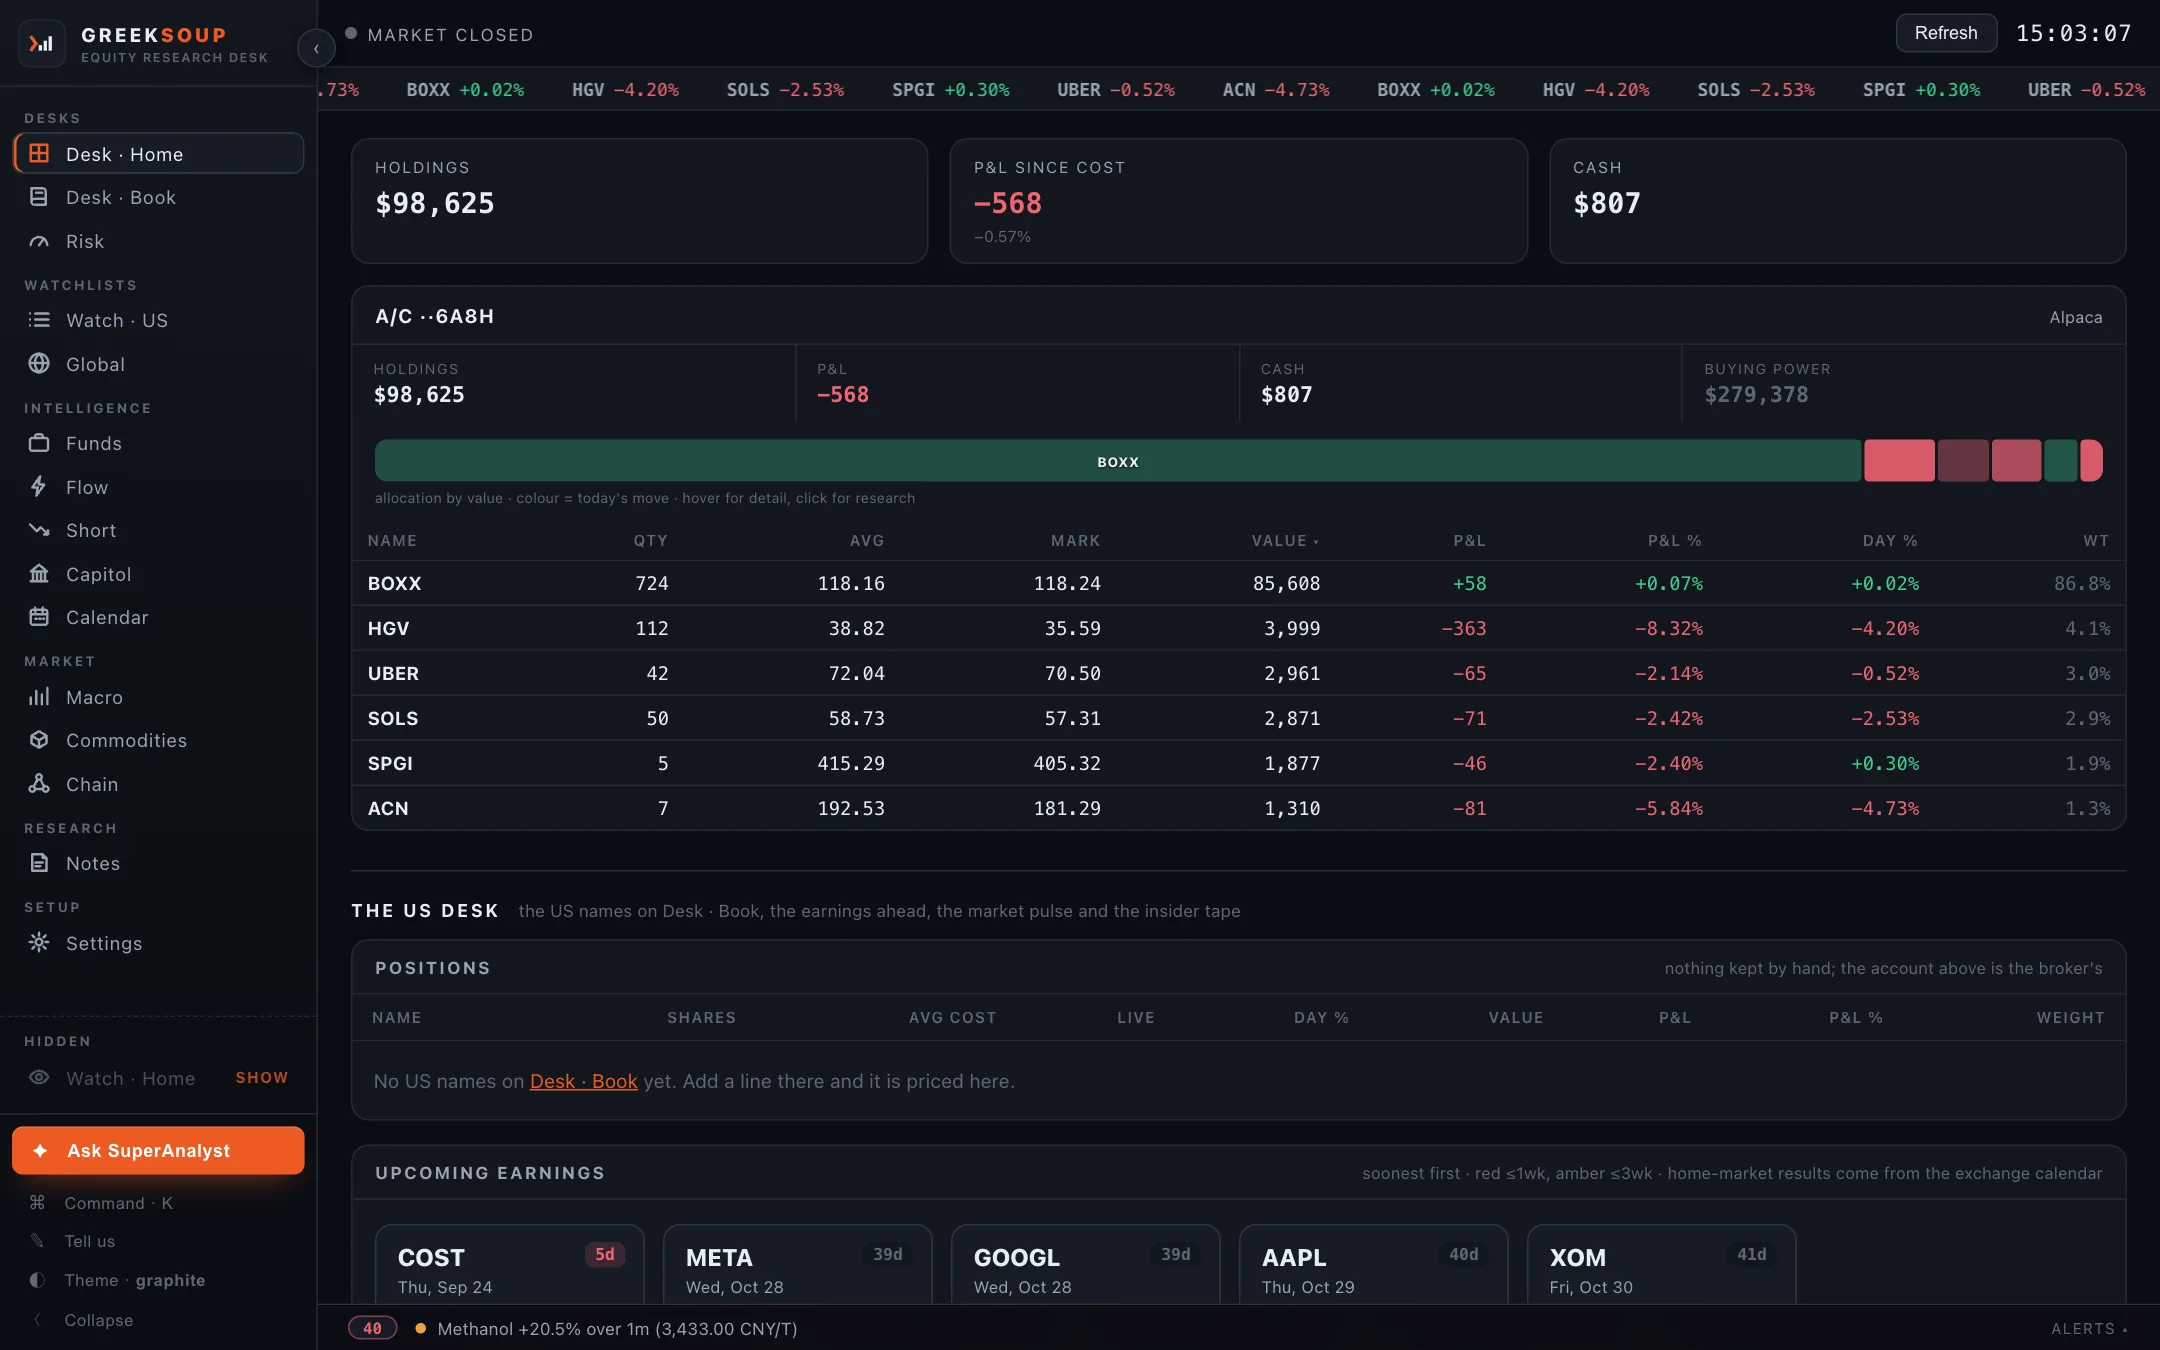Open the BOXX holdings row
The width and height of the screenshot is (2160, 1350).
(x=1238, y=583)
